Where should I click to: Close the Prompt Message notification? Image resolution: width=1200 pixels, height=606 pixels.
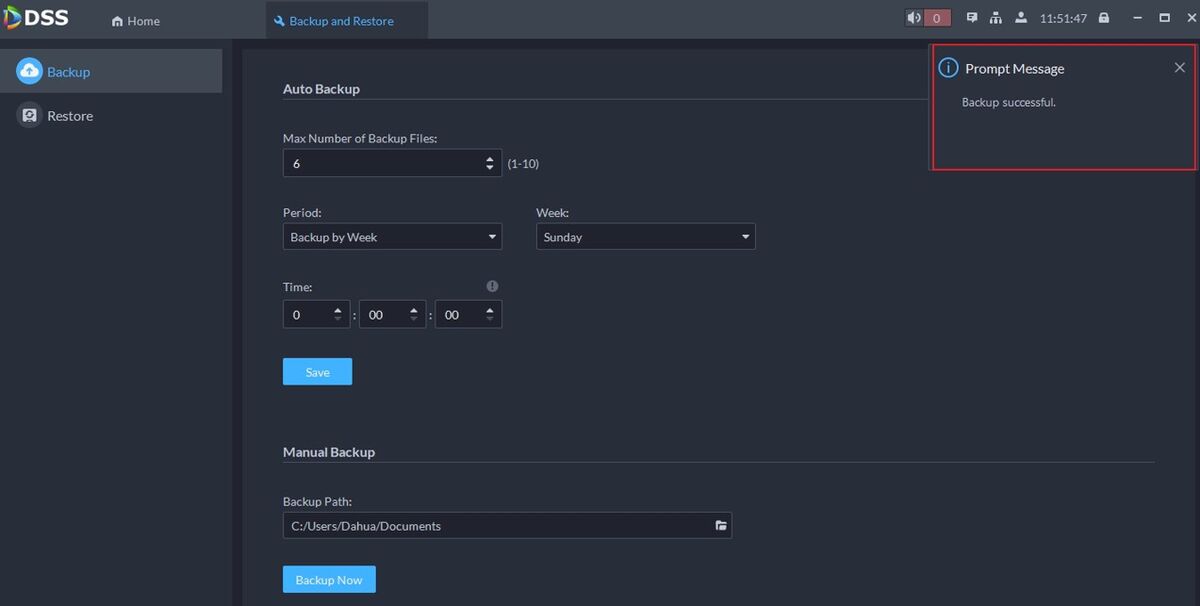[1179, 68]
